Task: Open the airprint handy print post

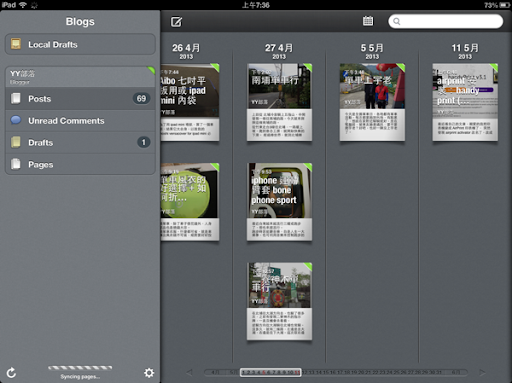Action: tap(465, 102)
